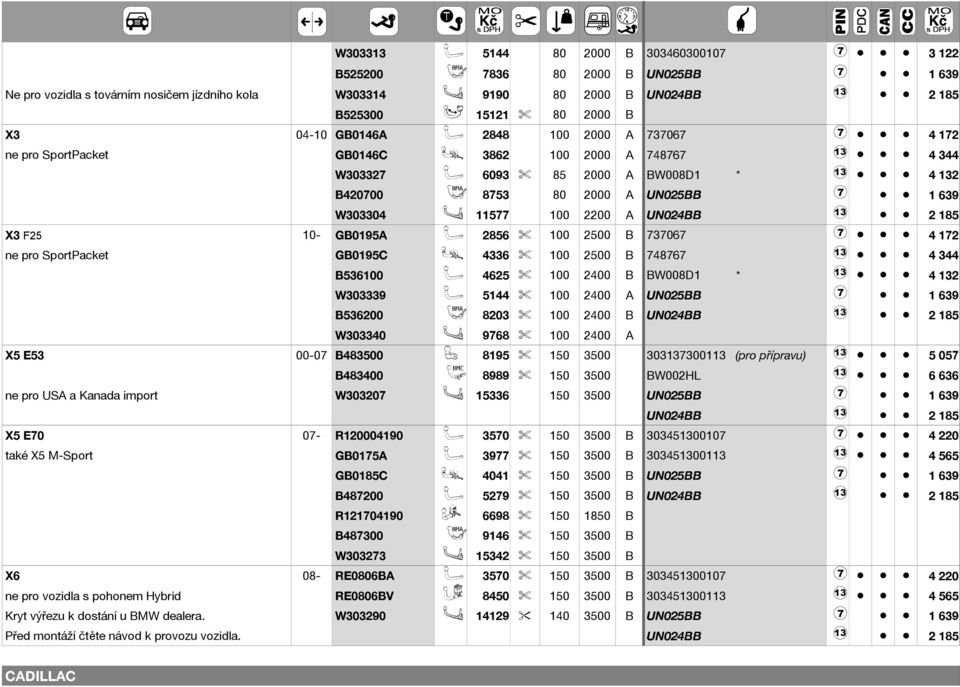
Task: Click the scissors icon in row GB0195A
Action: (x=525, y=235)
